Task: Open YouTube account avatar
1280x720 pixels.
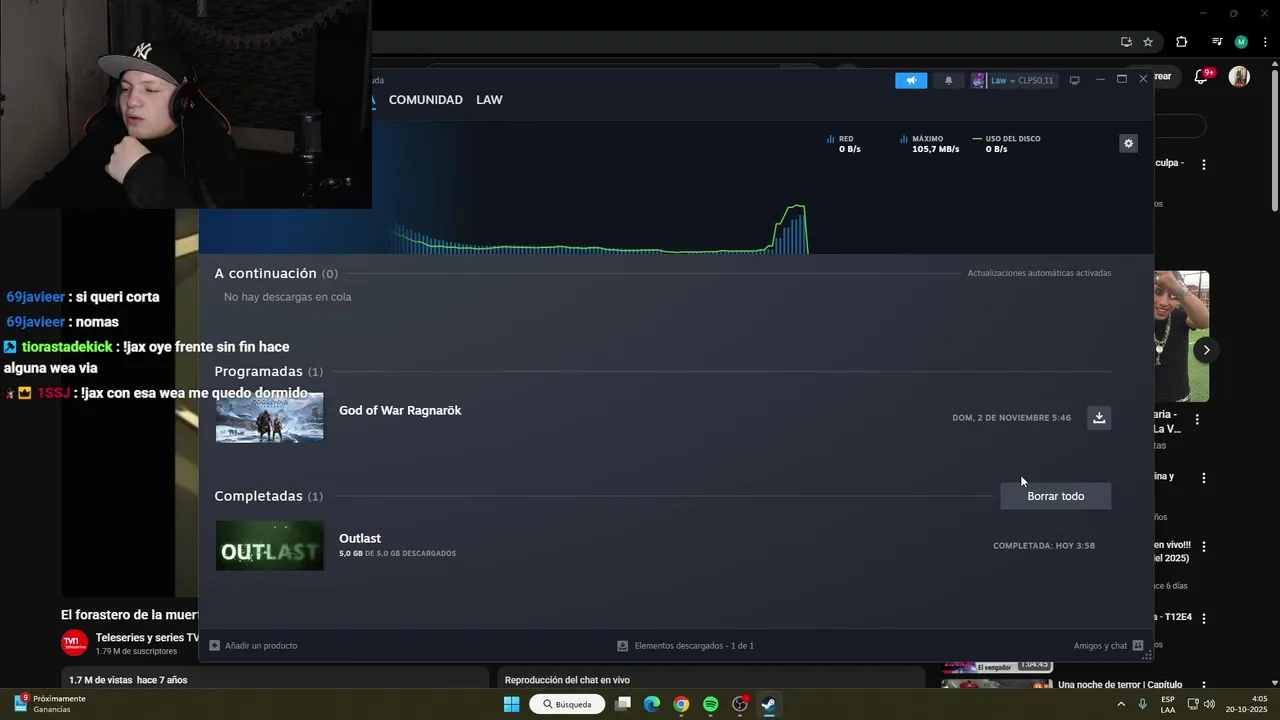Action: 1239,77
